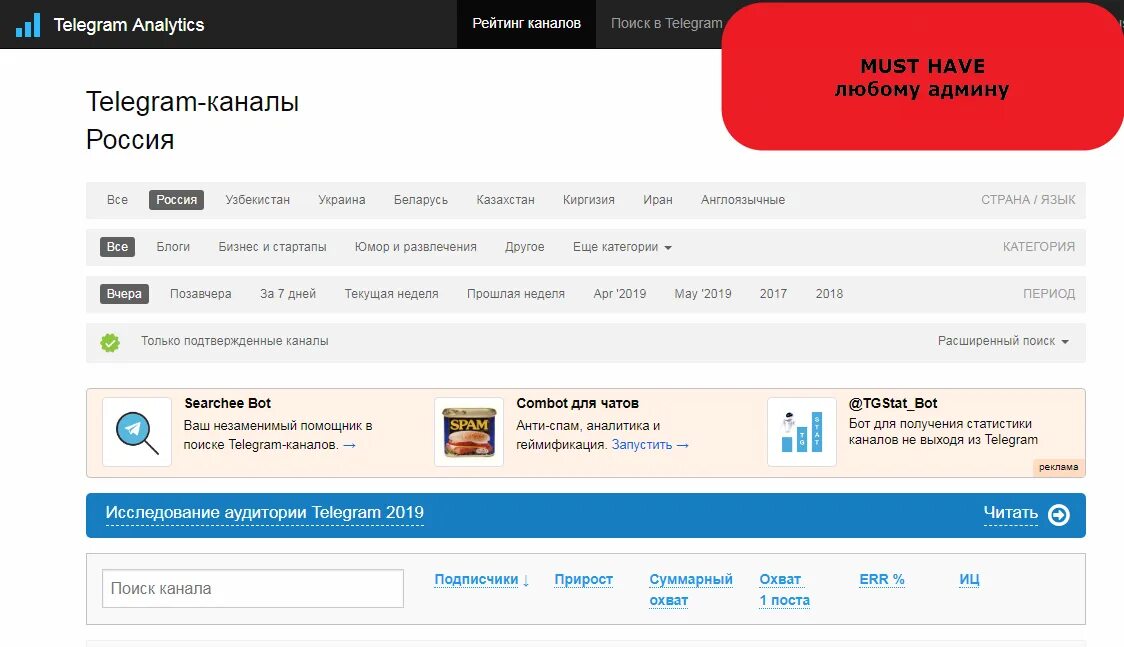Image resolution: width=1124 pixels, height=647 pixels.
Task: Open Combot для чатов title link
Action: 577,403
